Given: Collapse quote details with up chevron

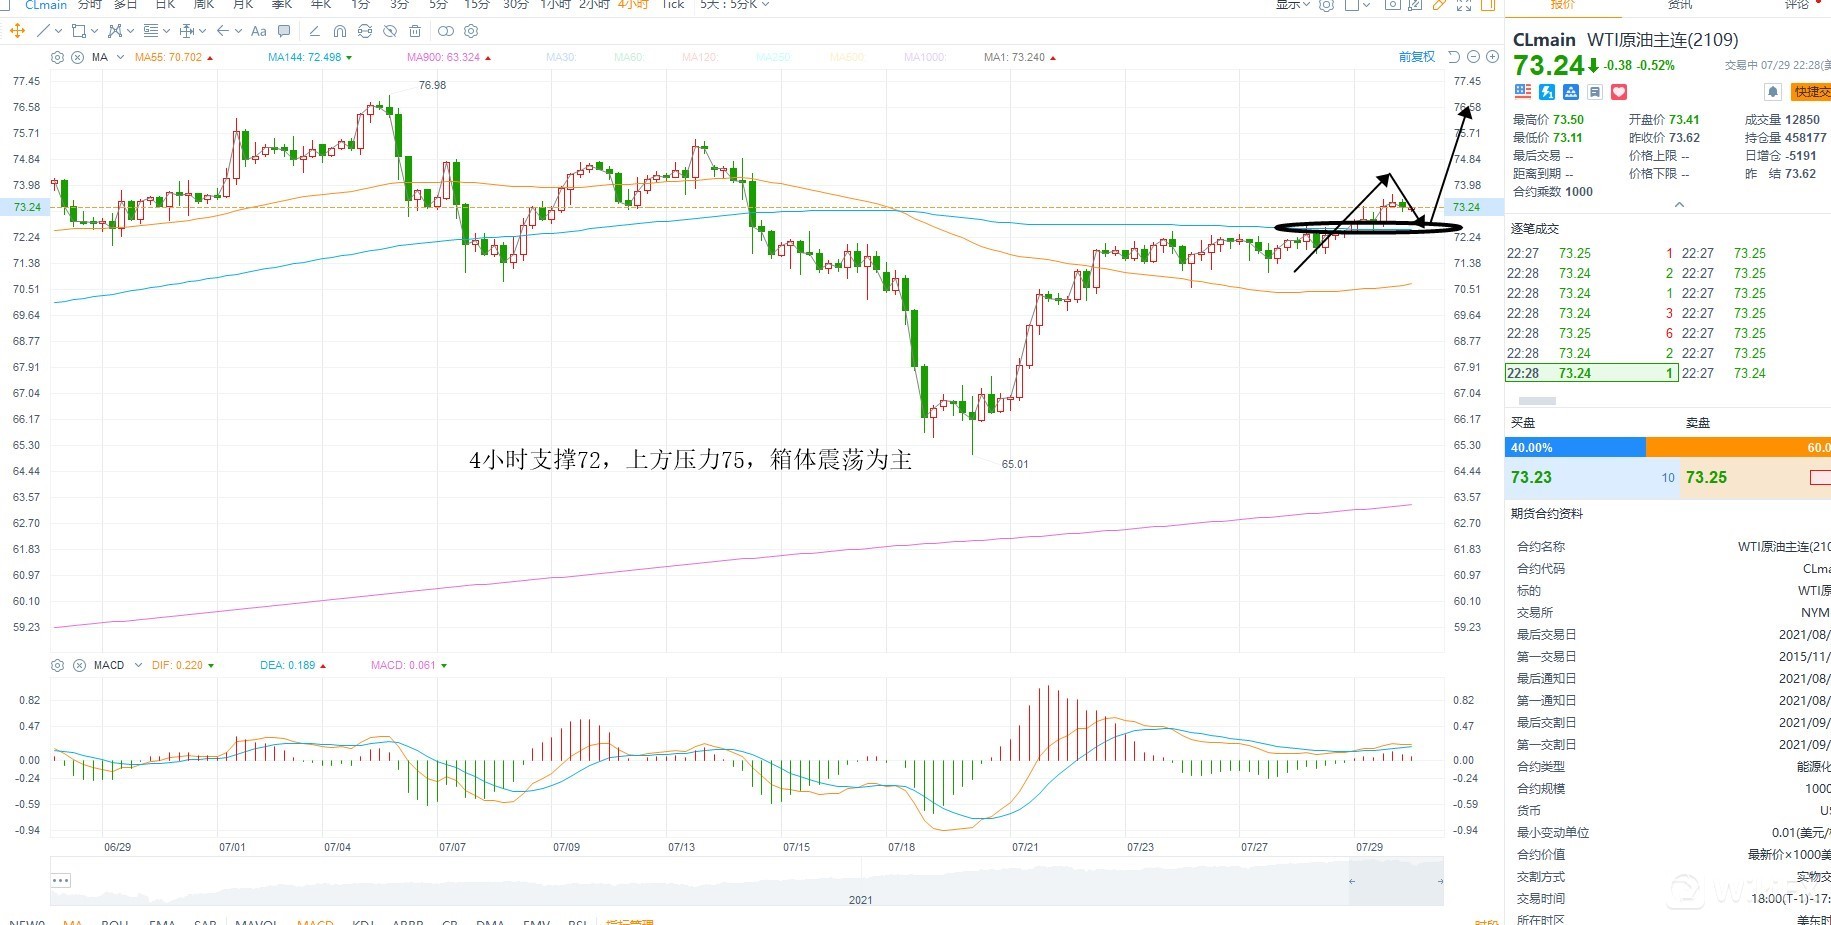Looking at the screenshot, I should pos(1679,205).
